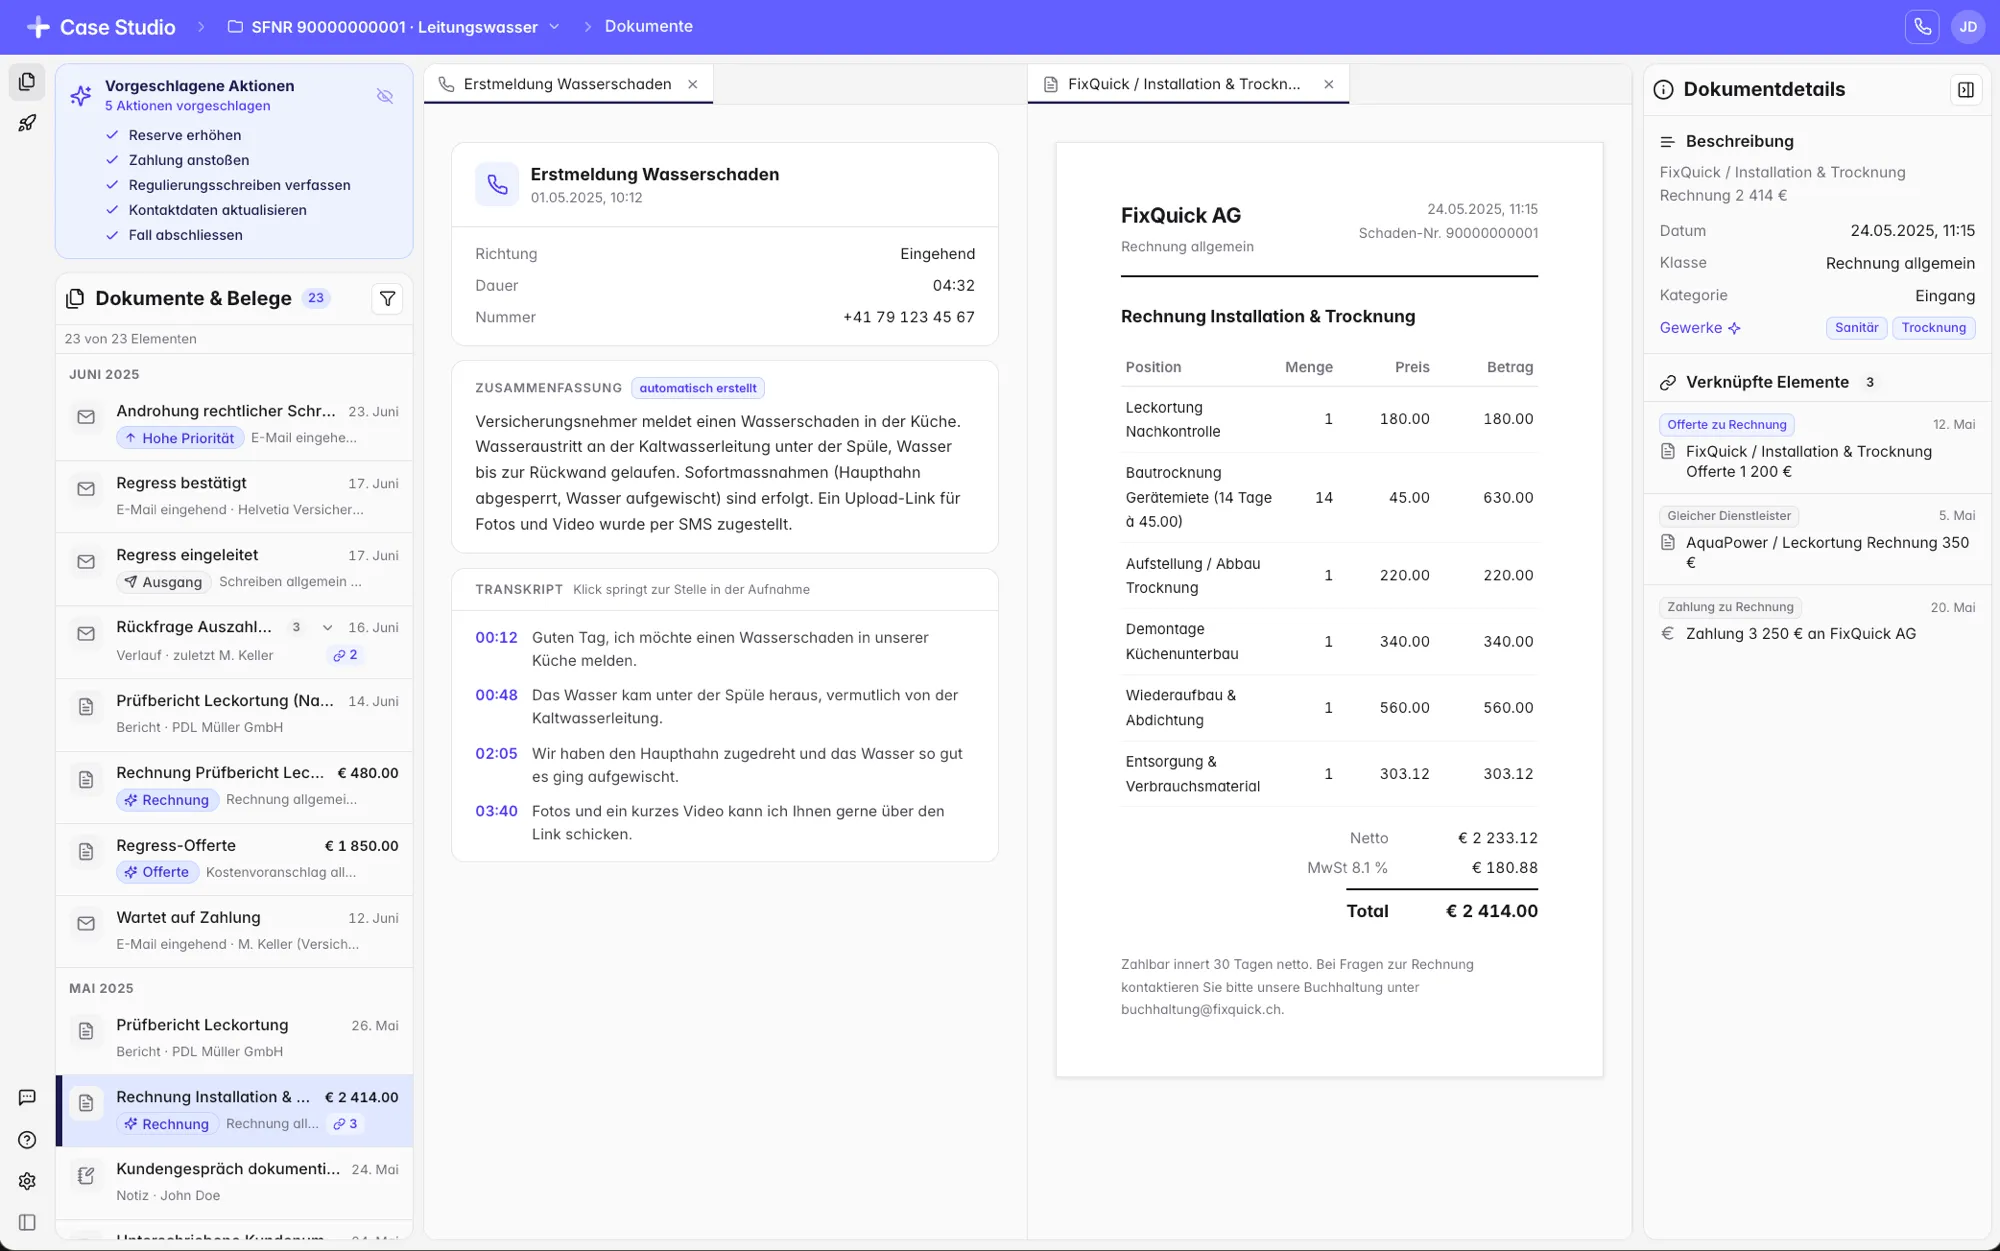The image size is (2000, 1251).
Task: Jump to transcript timestamp 03:40
Action: pos(496,811)
